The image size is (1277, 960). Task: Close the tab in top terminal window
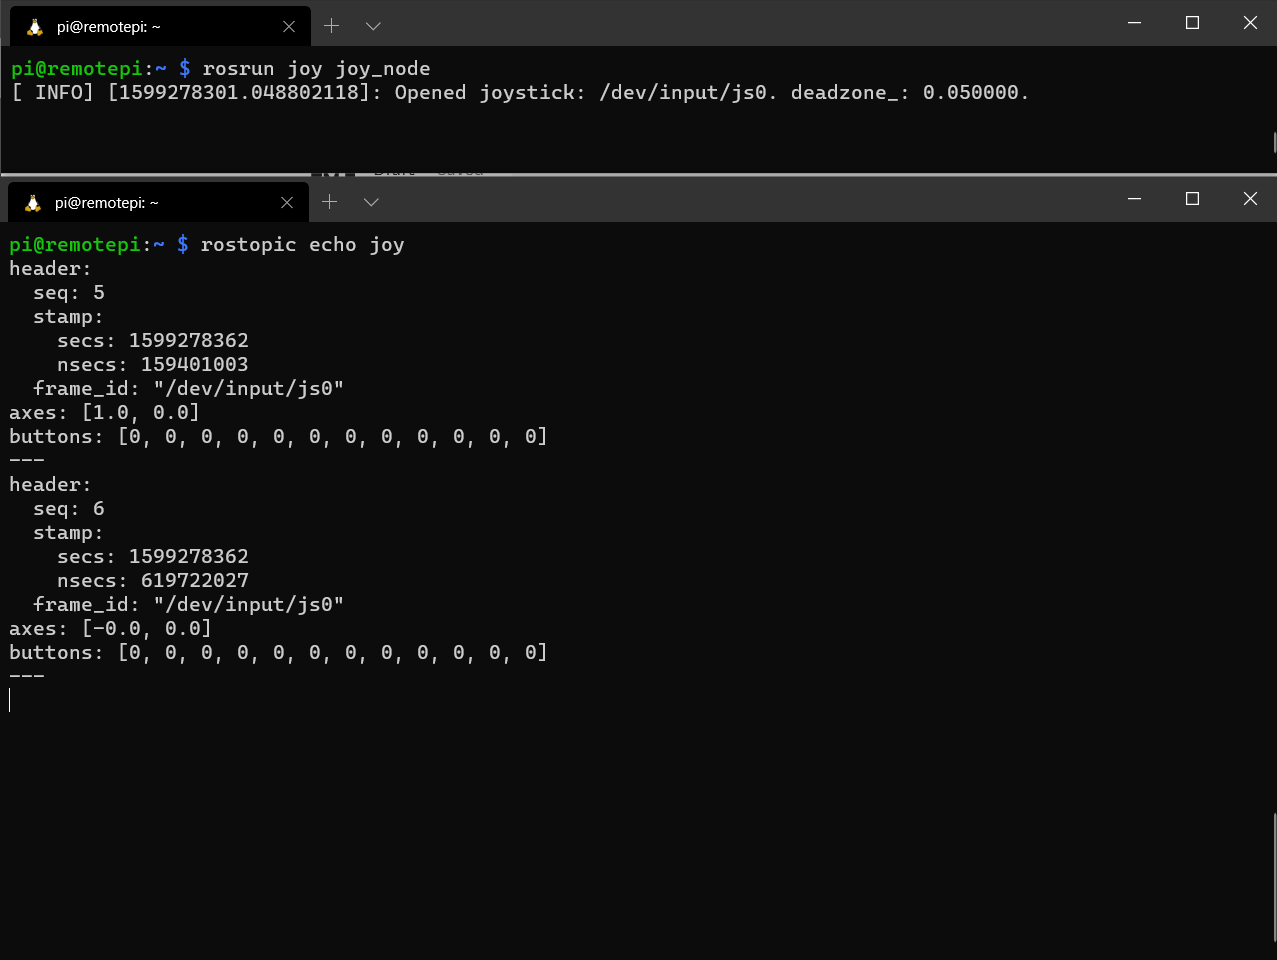click(289, 27)
